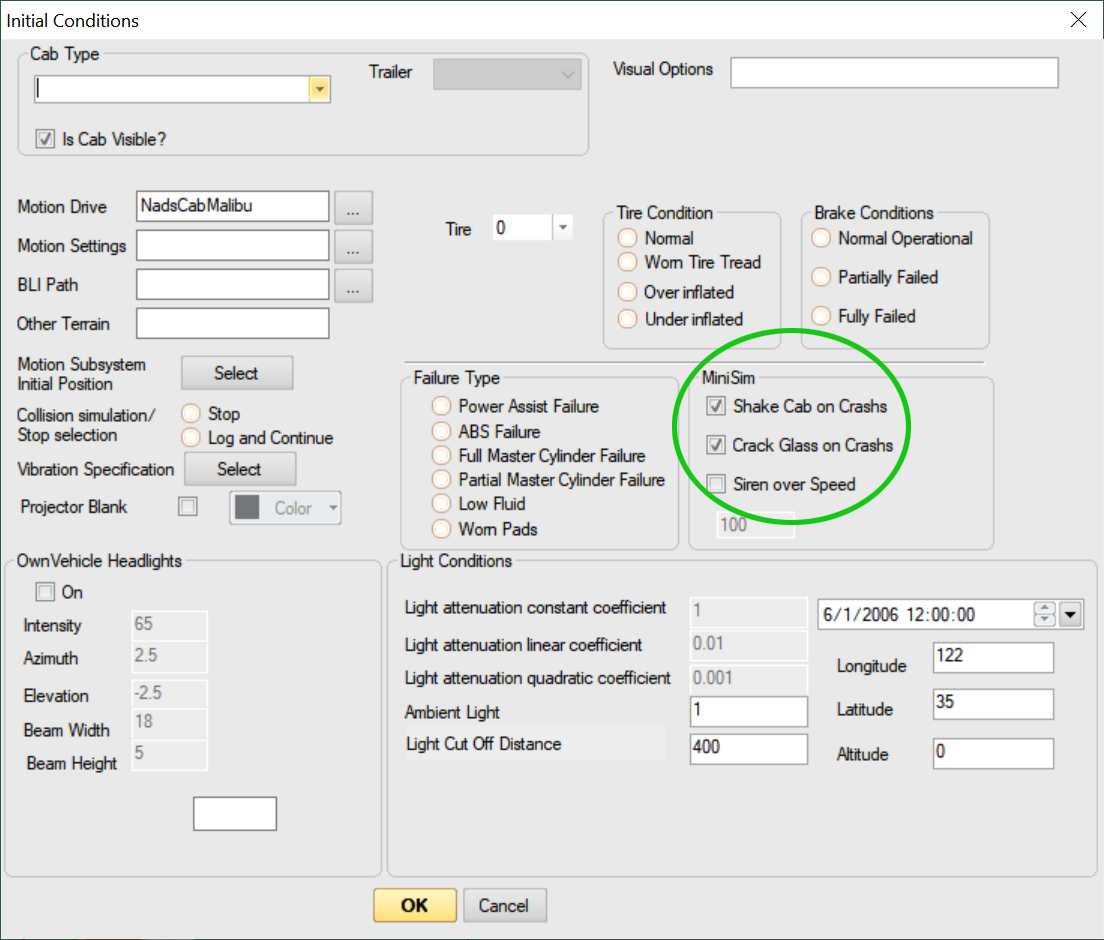Select ABS Failure type
This screenshot has width=1104, height=940.
pos(441,431)
